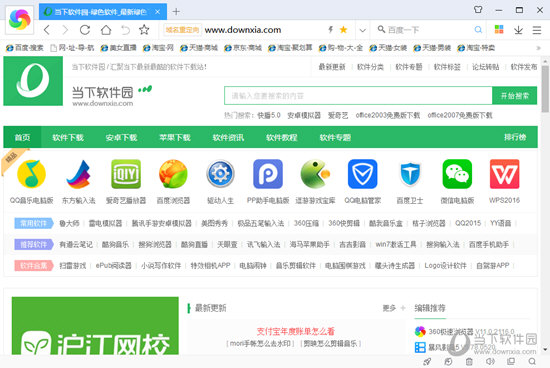Image resolution: width=550 pixels, height=368 pixels.
Task: Click the yellow favorite star in address bar
Action: point(343,30)
